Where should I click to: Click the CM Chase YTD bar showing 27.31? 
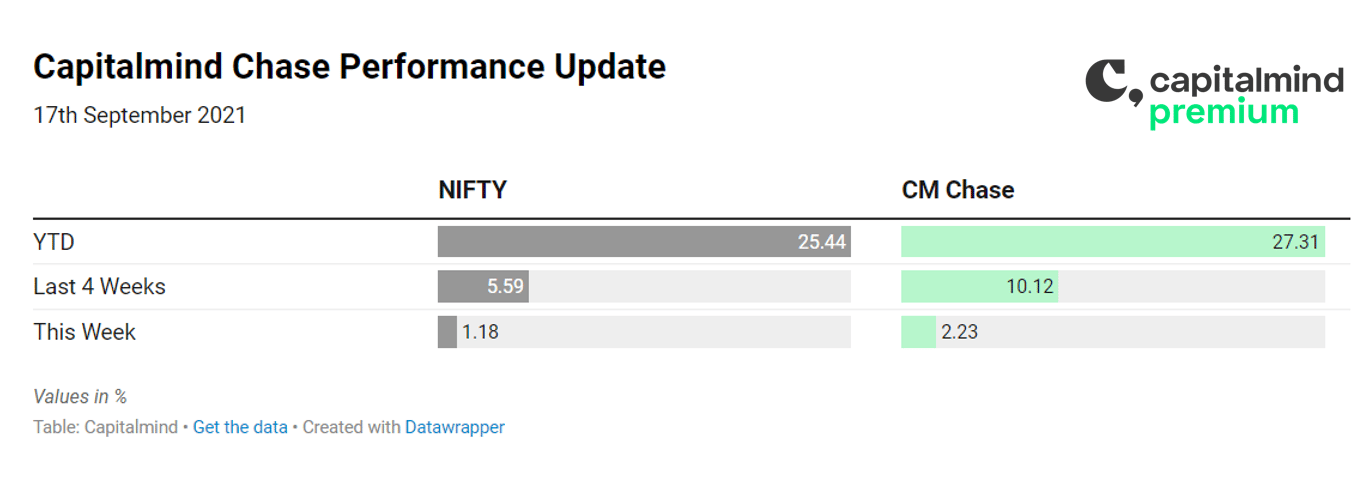(1113, 242)
